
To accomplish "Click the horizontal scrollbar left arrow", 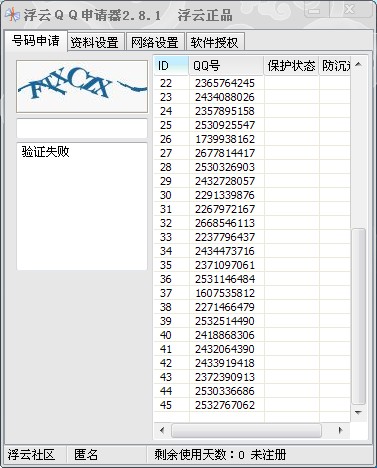I will [162, 430].
